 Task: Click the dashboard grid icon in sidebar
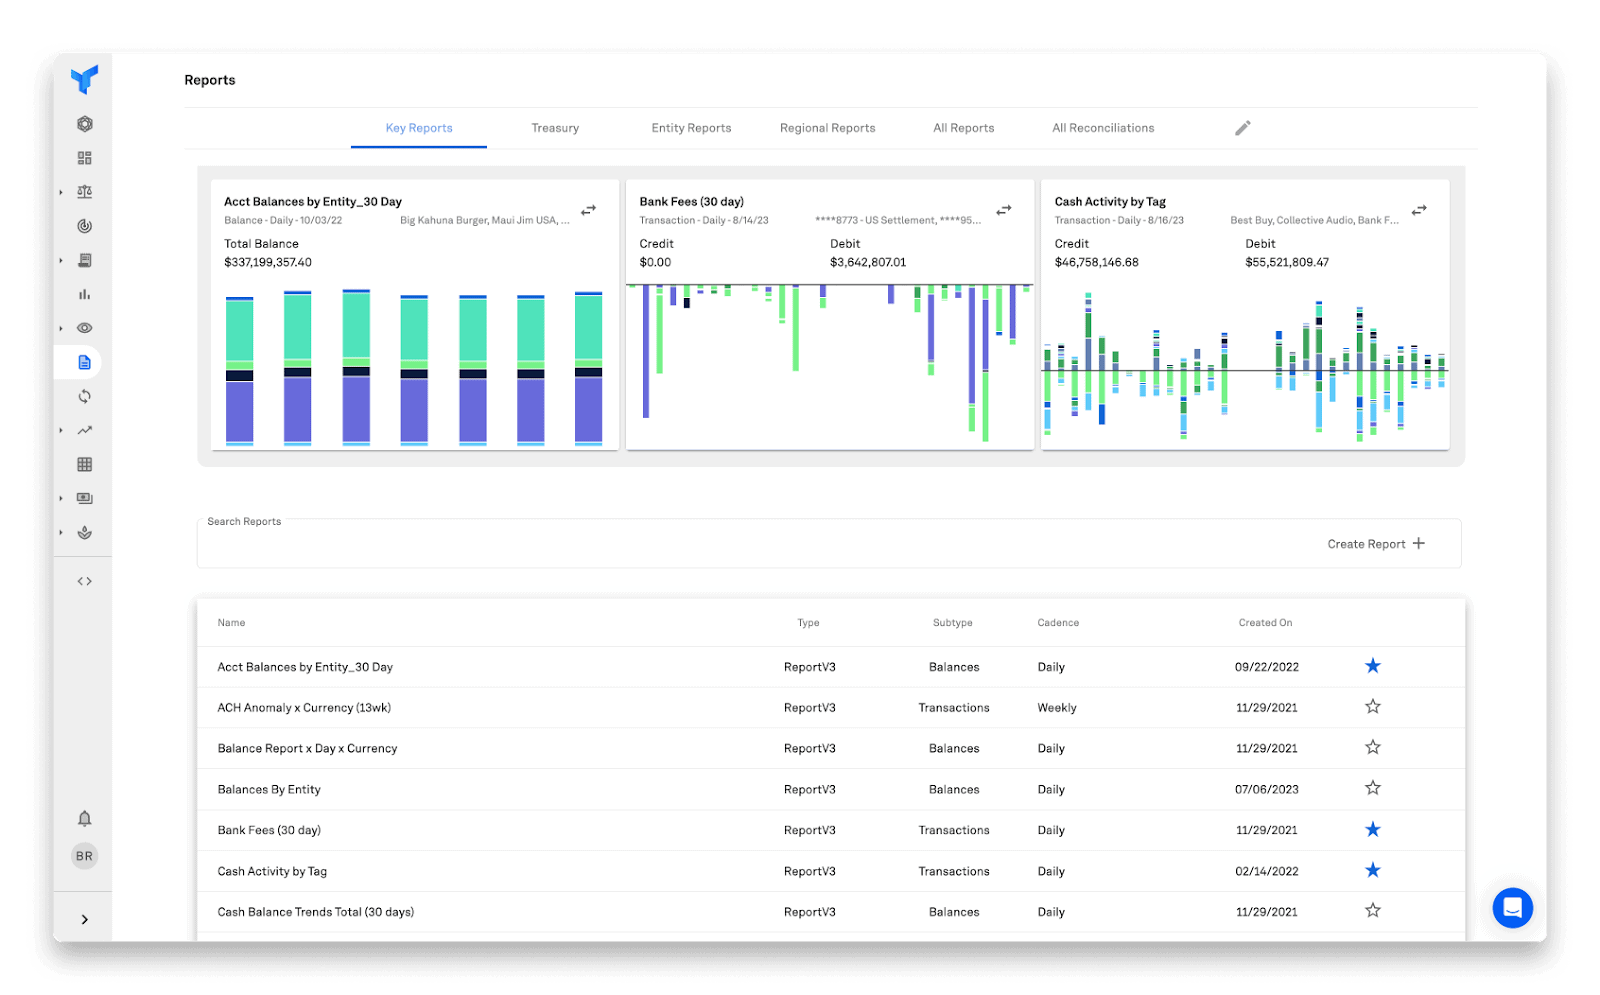coord(85,158)
